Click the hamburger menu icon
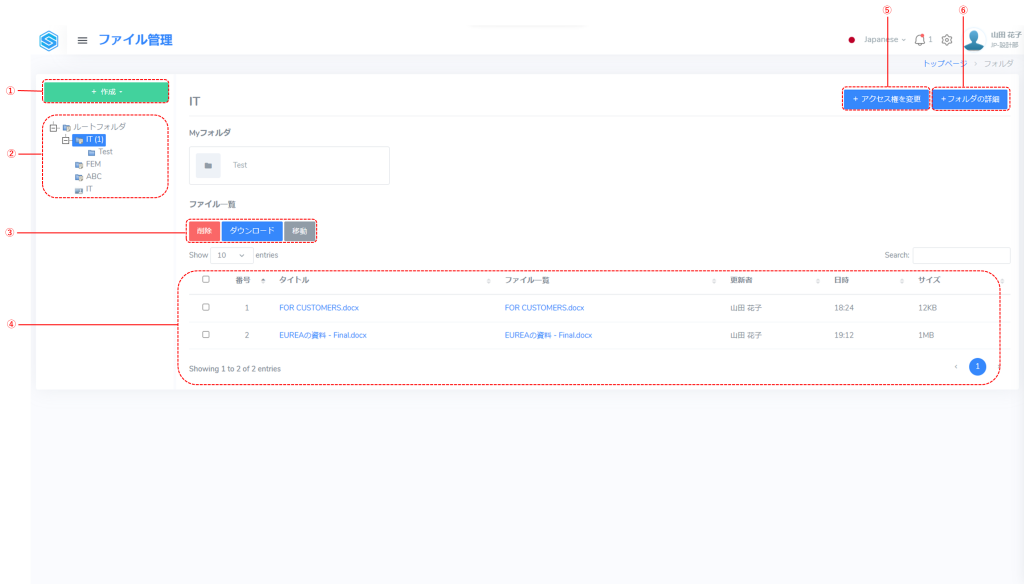Image resolution: width=1024 pixels, height=584 pixels. coord(82,41)
